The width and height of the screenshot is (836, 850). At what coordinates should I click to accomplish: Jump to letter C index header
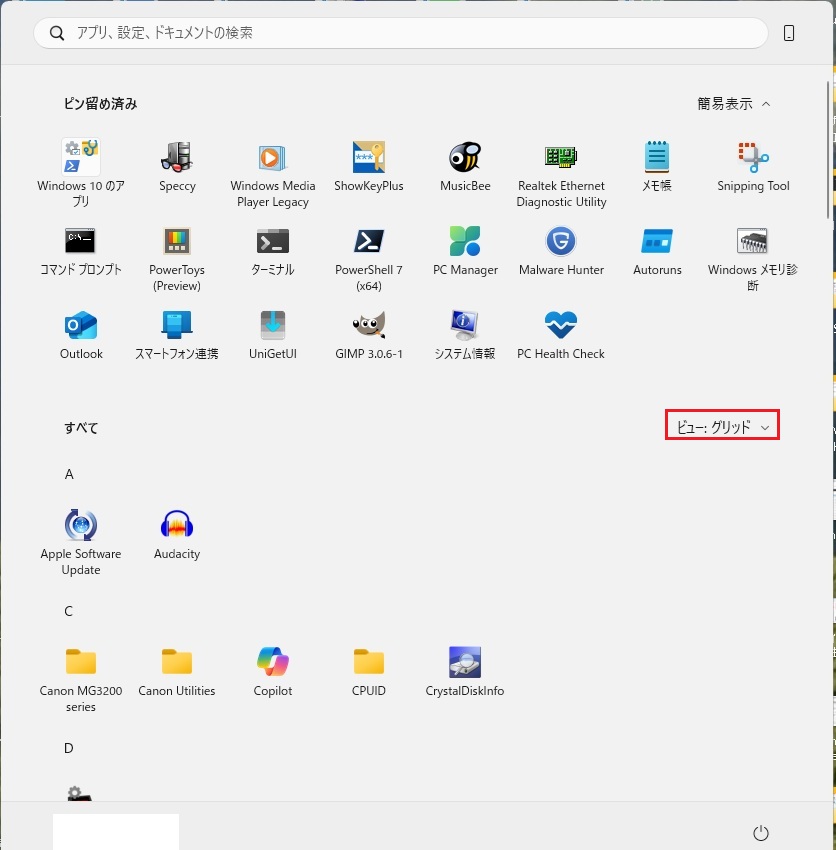(x=68, y=611)
